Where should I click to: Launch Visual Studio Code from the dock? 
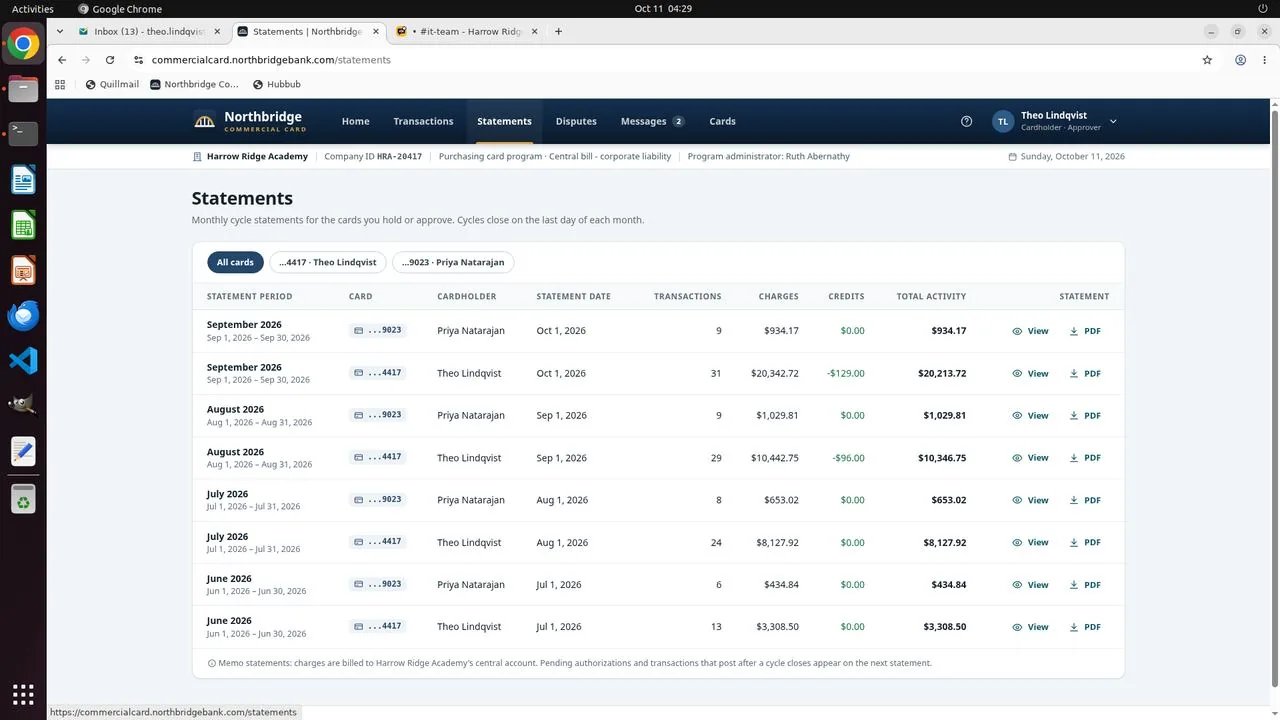23,360
